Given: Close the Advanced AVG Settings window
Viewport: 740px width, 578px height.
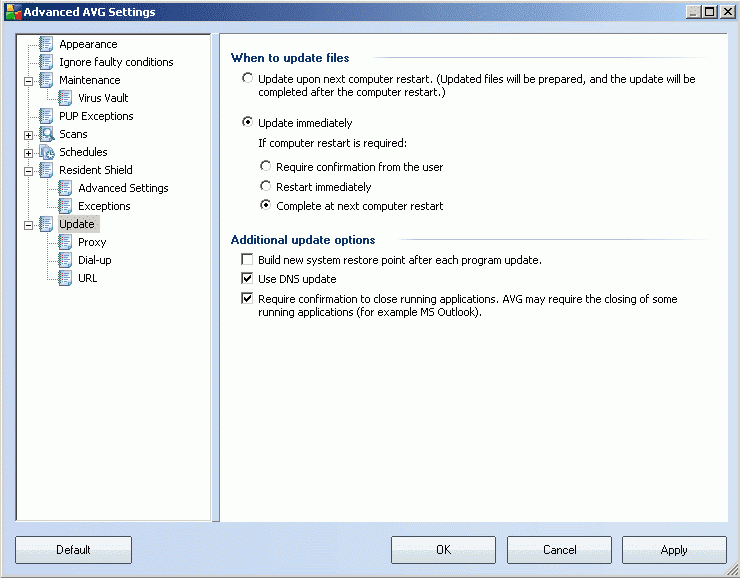Looking at the screenshot, I should click(x=728, y=12).
